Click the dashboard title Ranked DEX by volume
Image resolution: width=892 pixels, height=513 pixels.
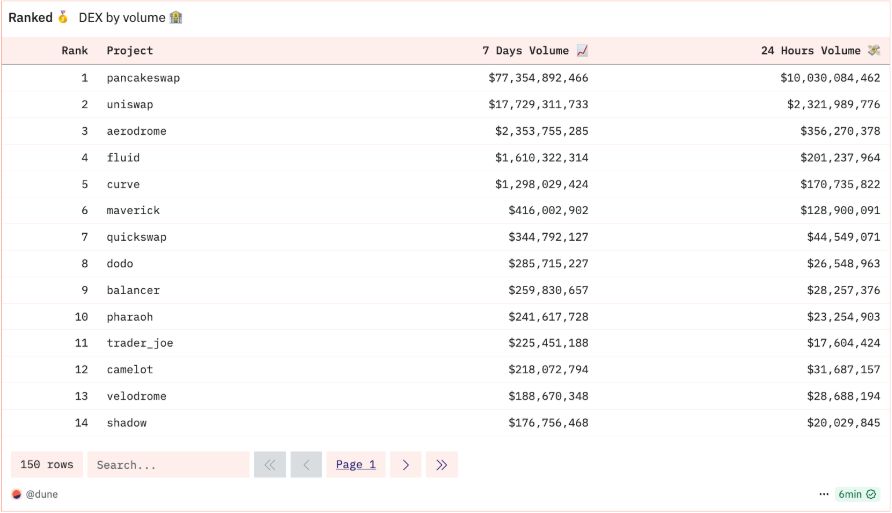(95, 18)
